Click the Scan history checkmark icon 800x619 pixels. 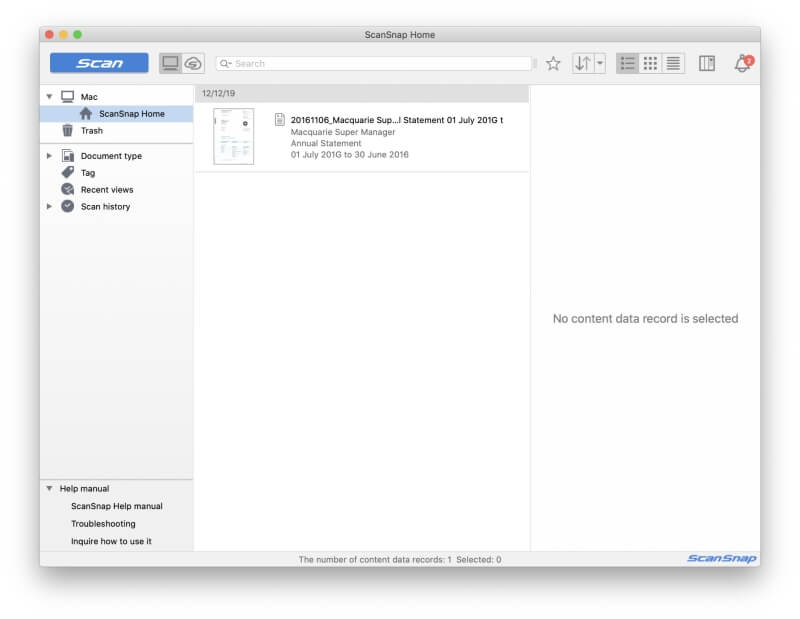coord(67,206)
